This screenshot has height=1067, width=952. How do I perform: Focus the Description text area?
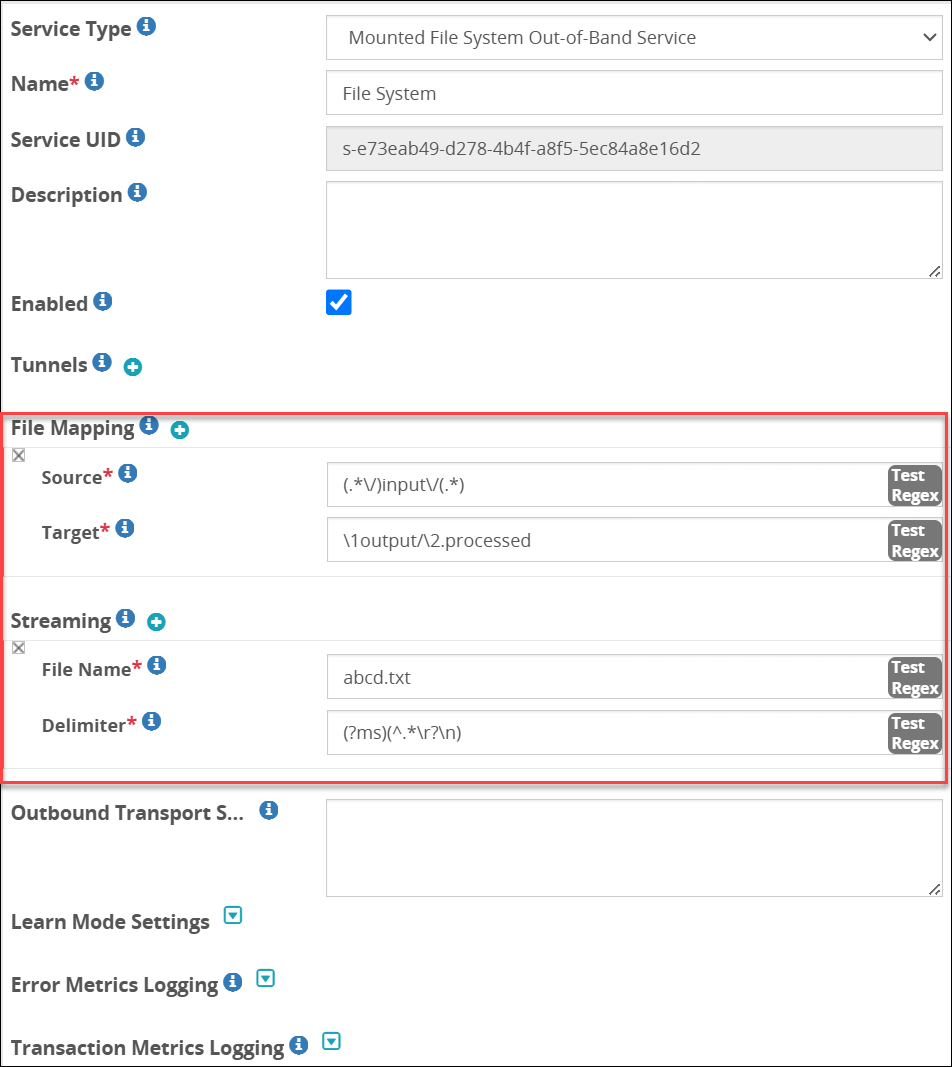[x=634, y=230]
